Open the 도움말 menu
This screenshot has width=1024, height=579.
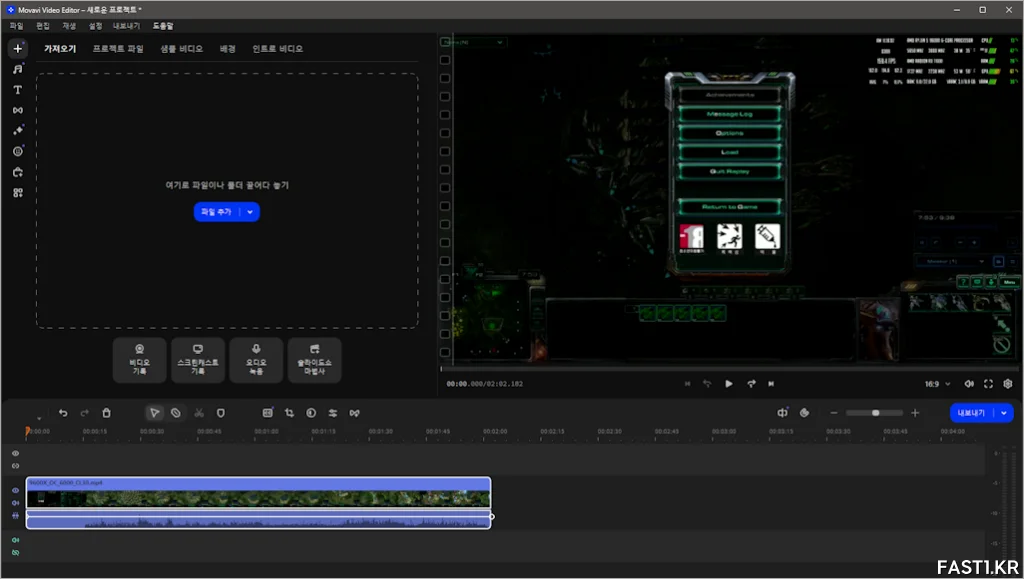163,26
